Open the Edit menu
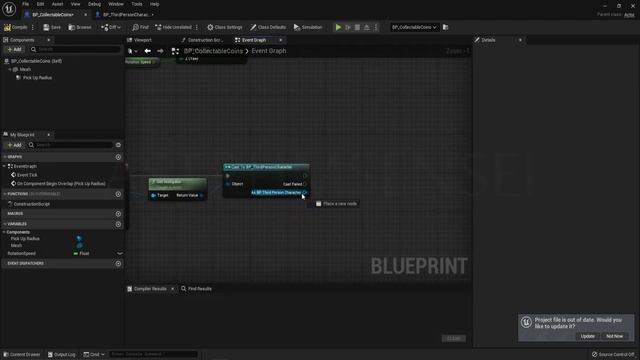The height and width of the screenshot is (360, 640). click(x=40, y=4)
